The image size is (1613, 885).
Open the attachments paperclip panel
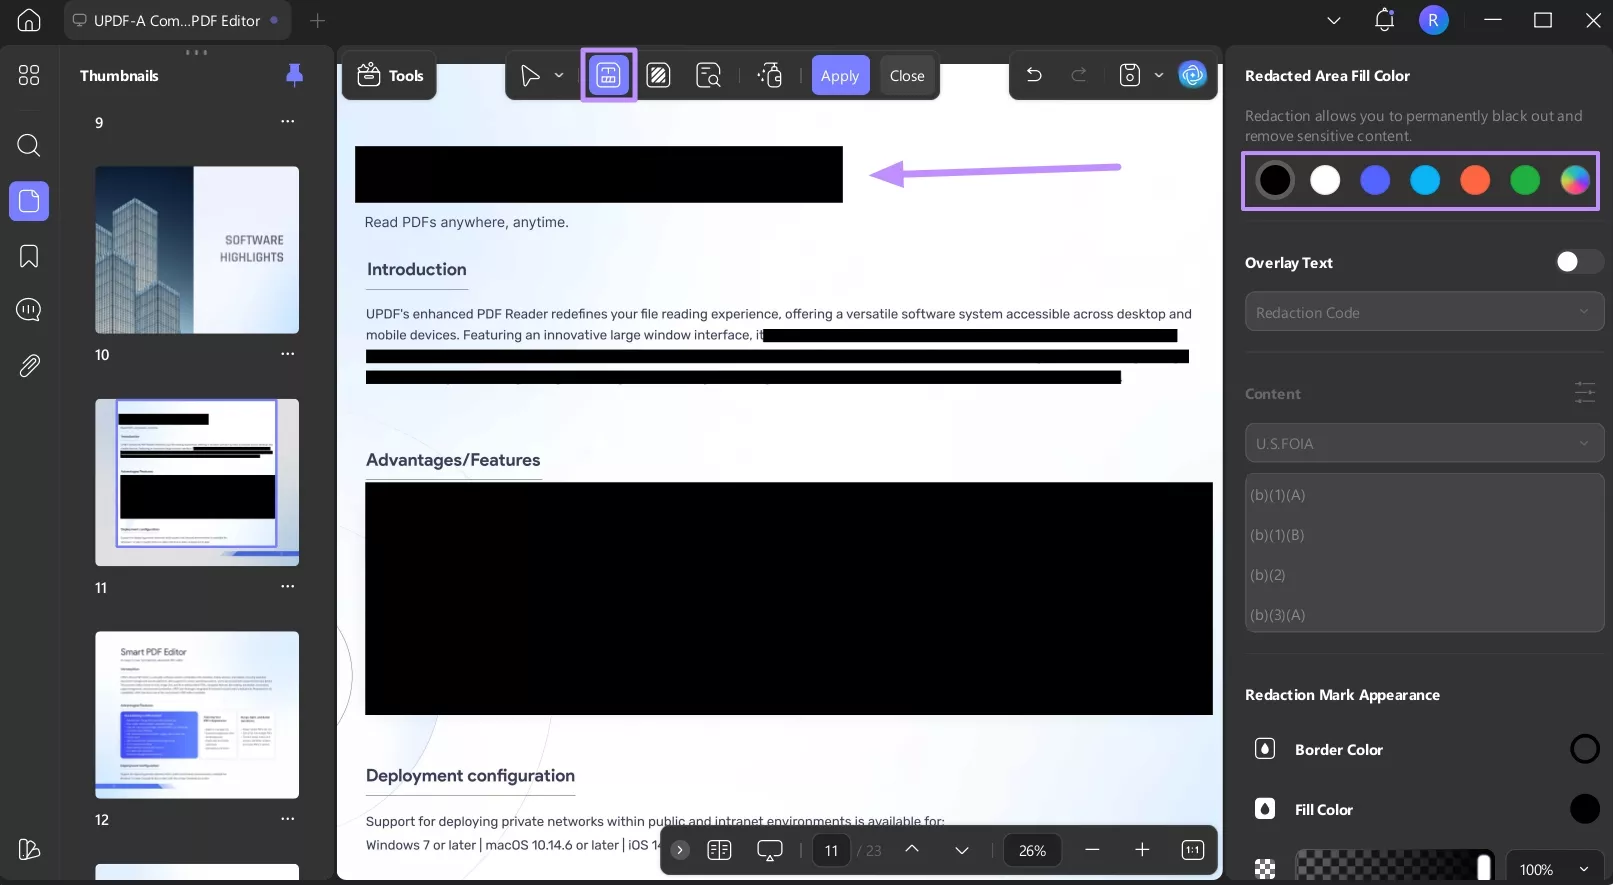pos(29,366)
